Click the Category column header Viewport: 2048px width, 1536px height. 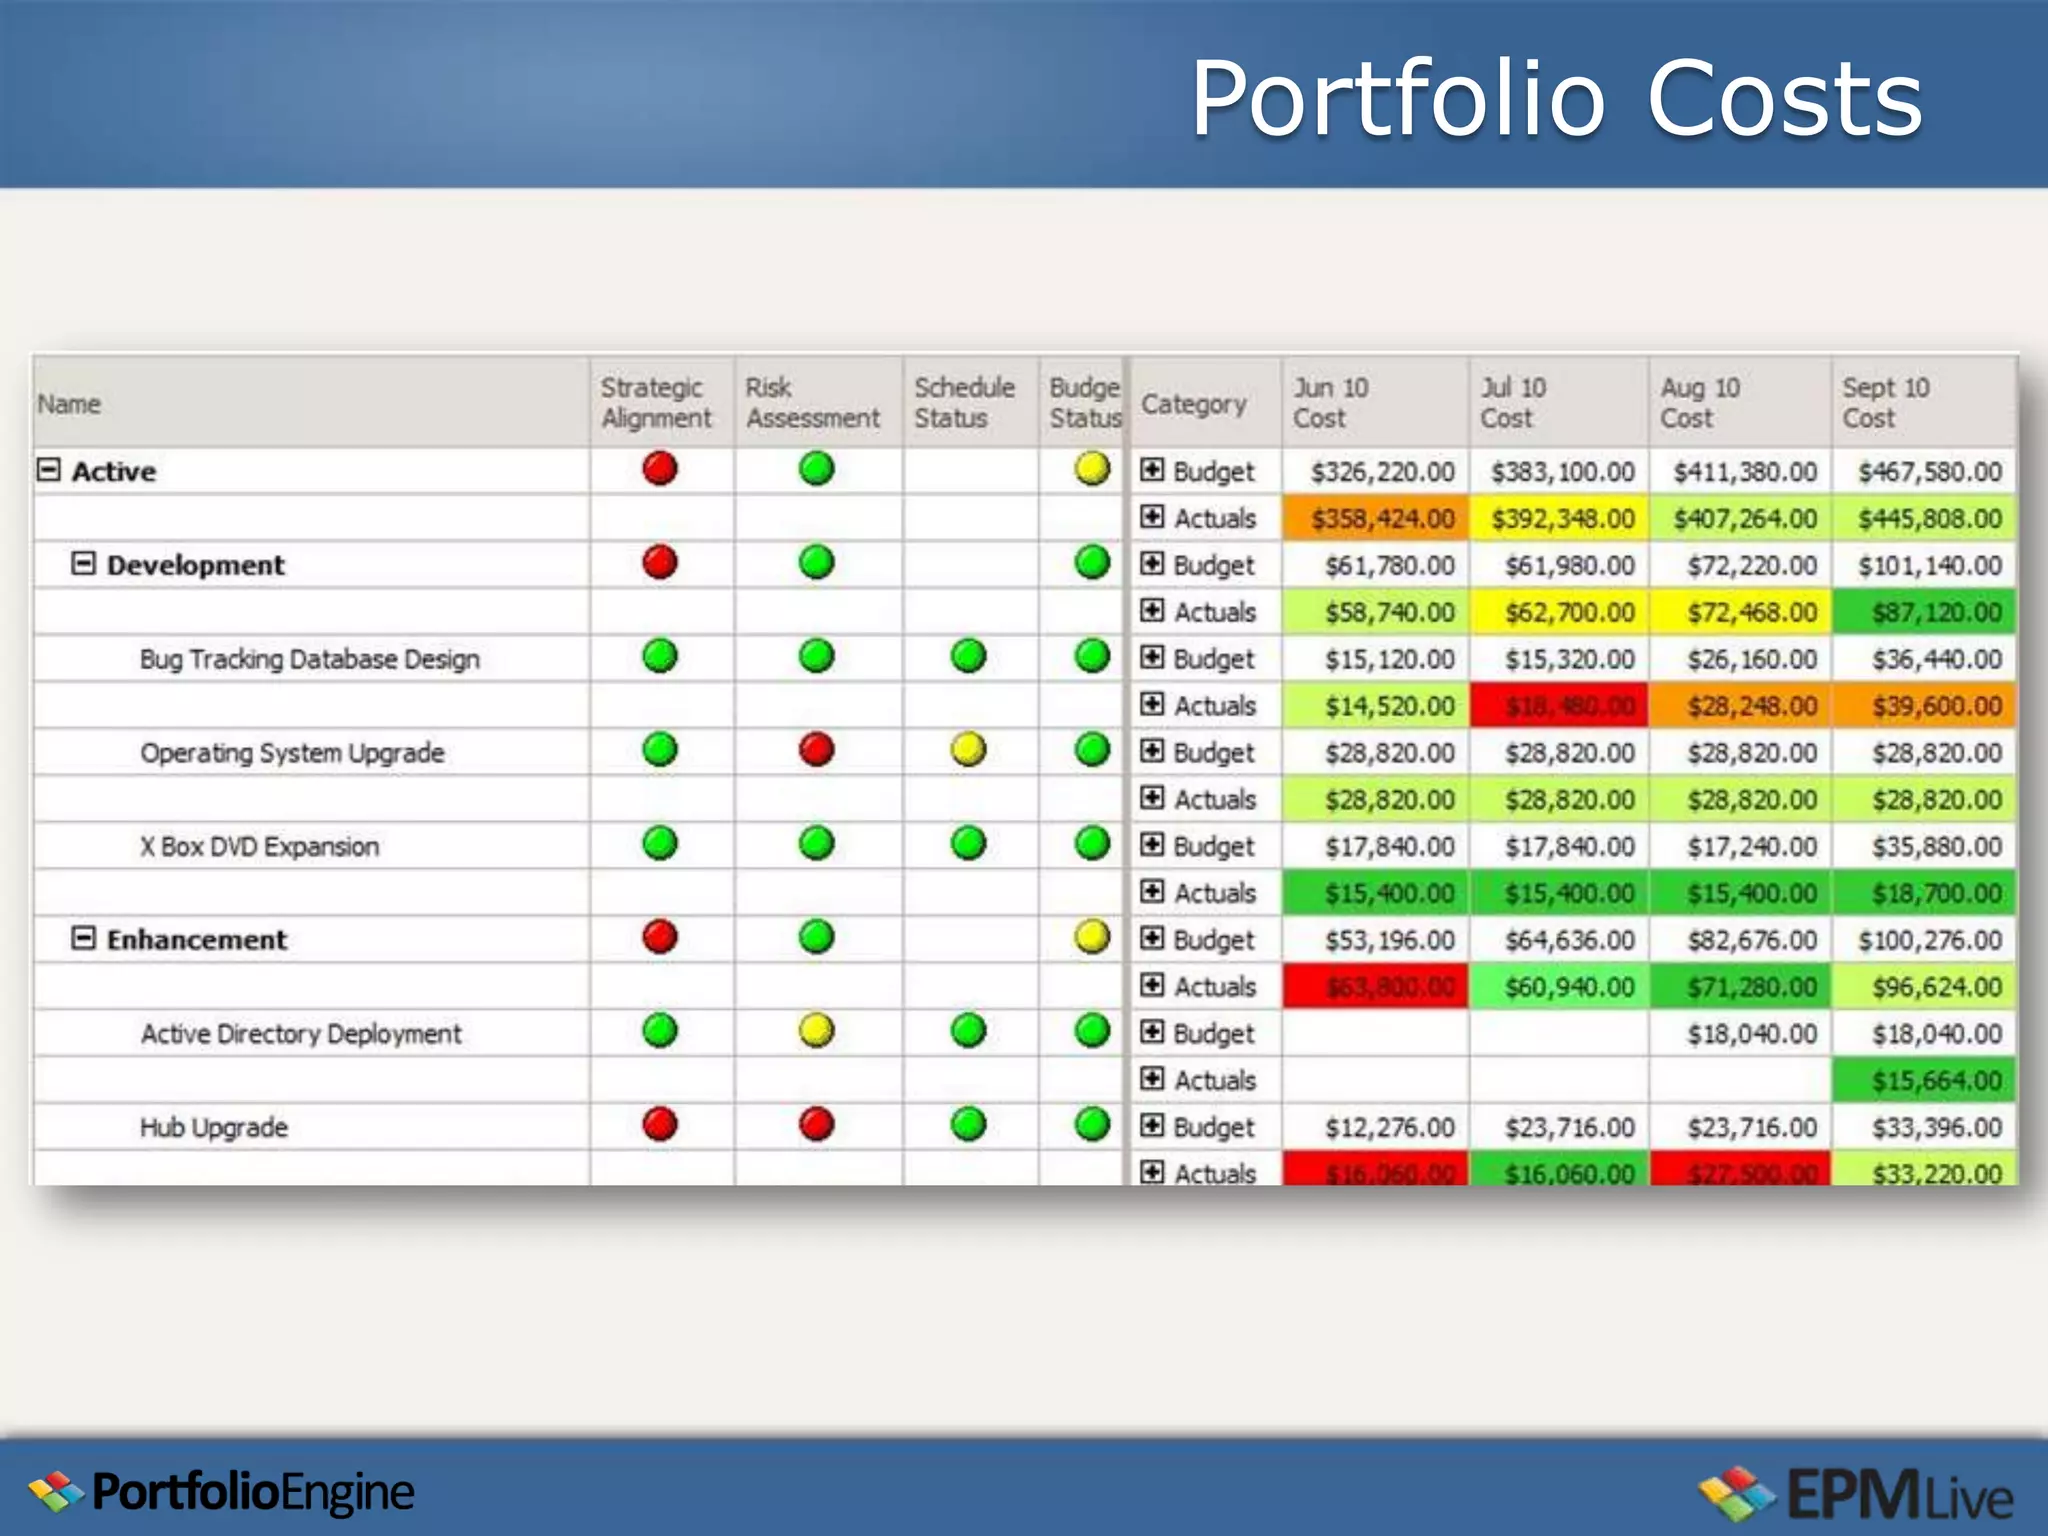pyautogui.click(x=1204, y=403)
